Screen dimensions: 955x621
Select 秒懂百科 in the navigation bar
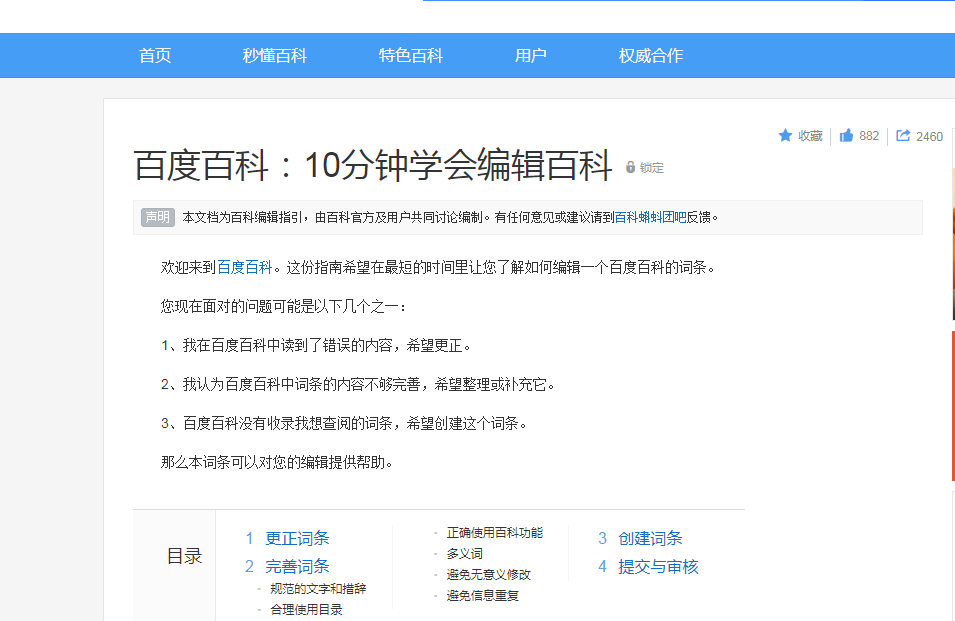pos(277,55)
